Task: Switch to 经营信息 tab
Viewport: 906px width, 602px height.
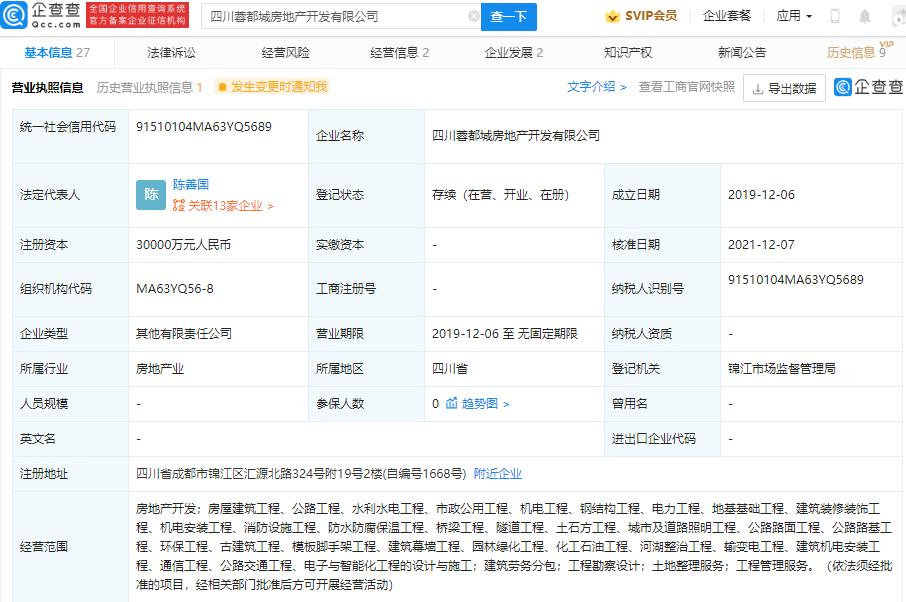Action: pos(399,53)
